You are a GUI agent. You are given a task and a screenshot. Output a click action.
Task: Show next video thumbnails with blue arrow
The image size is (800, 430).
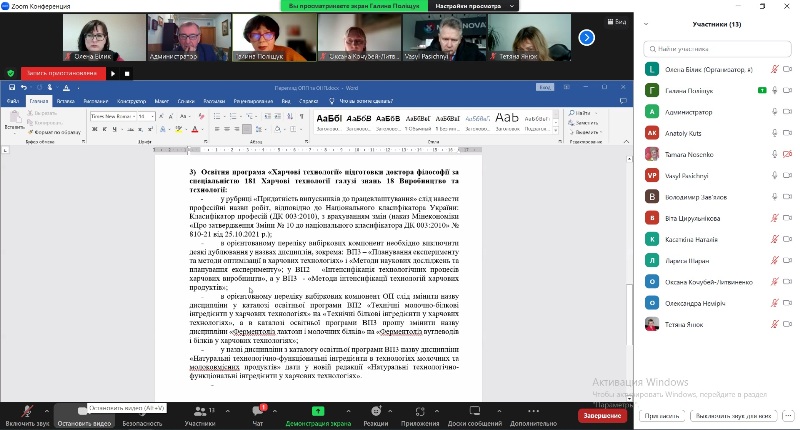pyautogui.click(x=587, y=37)
